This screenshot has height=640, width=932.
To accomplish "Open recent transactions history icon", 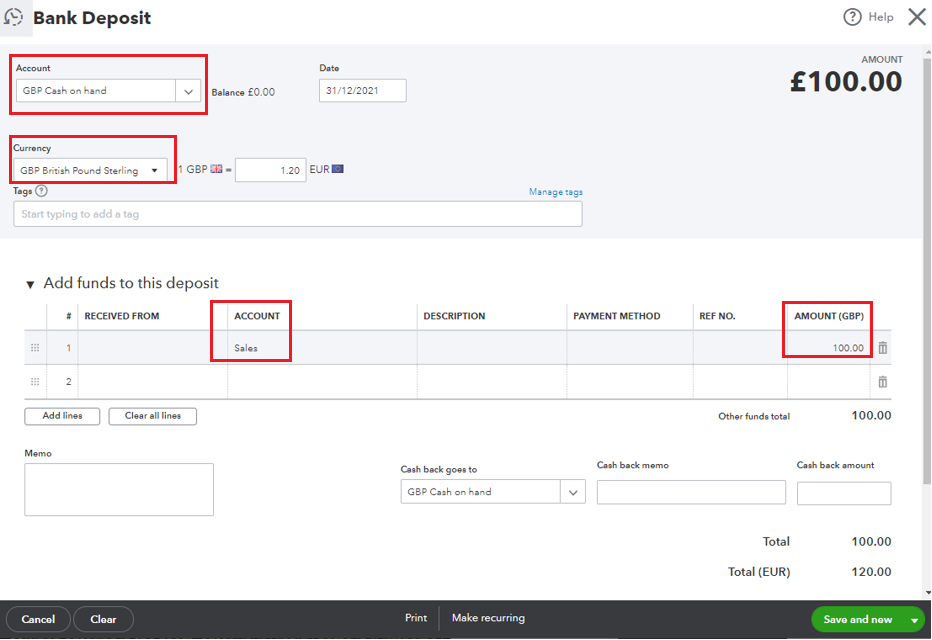I will coord(13,17).
